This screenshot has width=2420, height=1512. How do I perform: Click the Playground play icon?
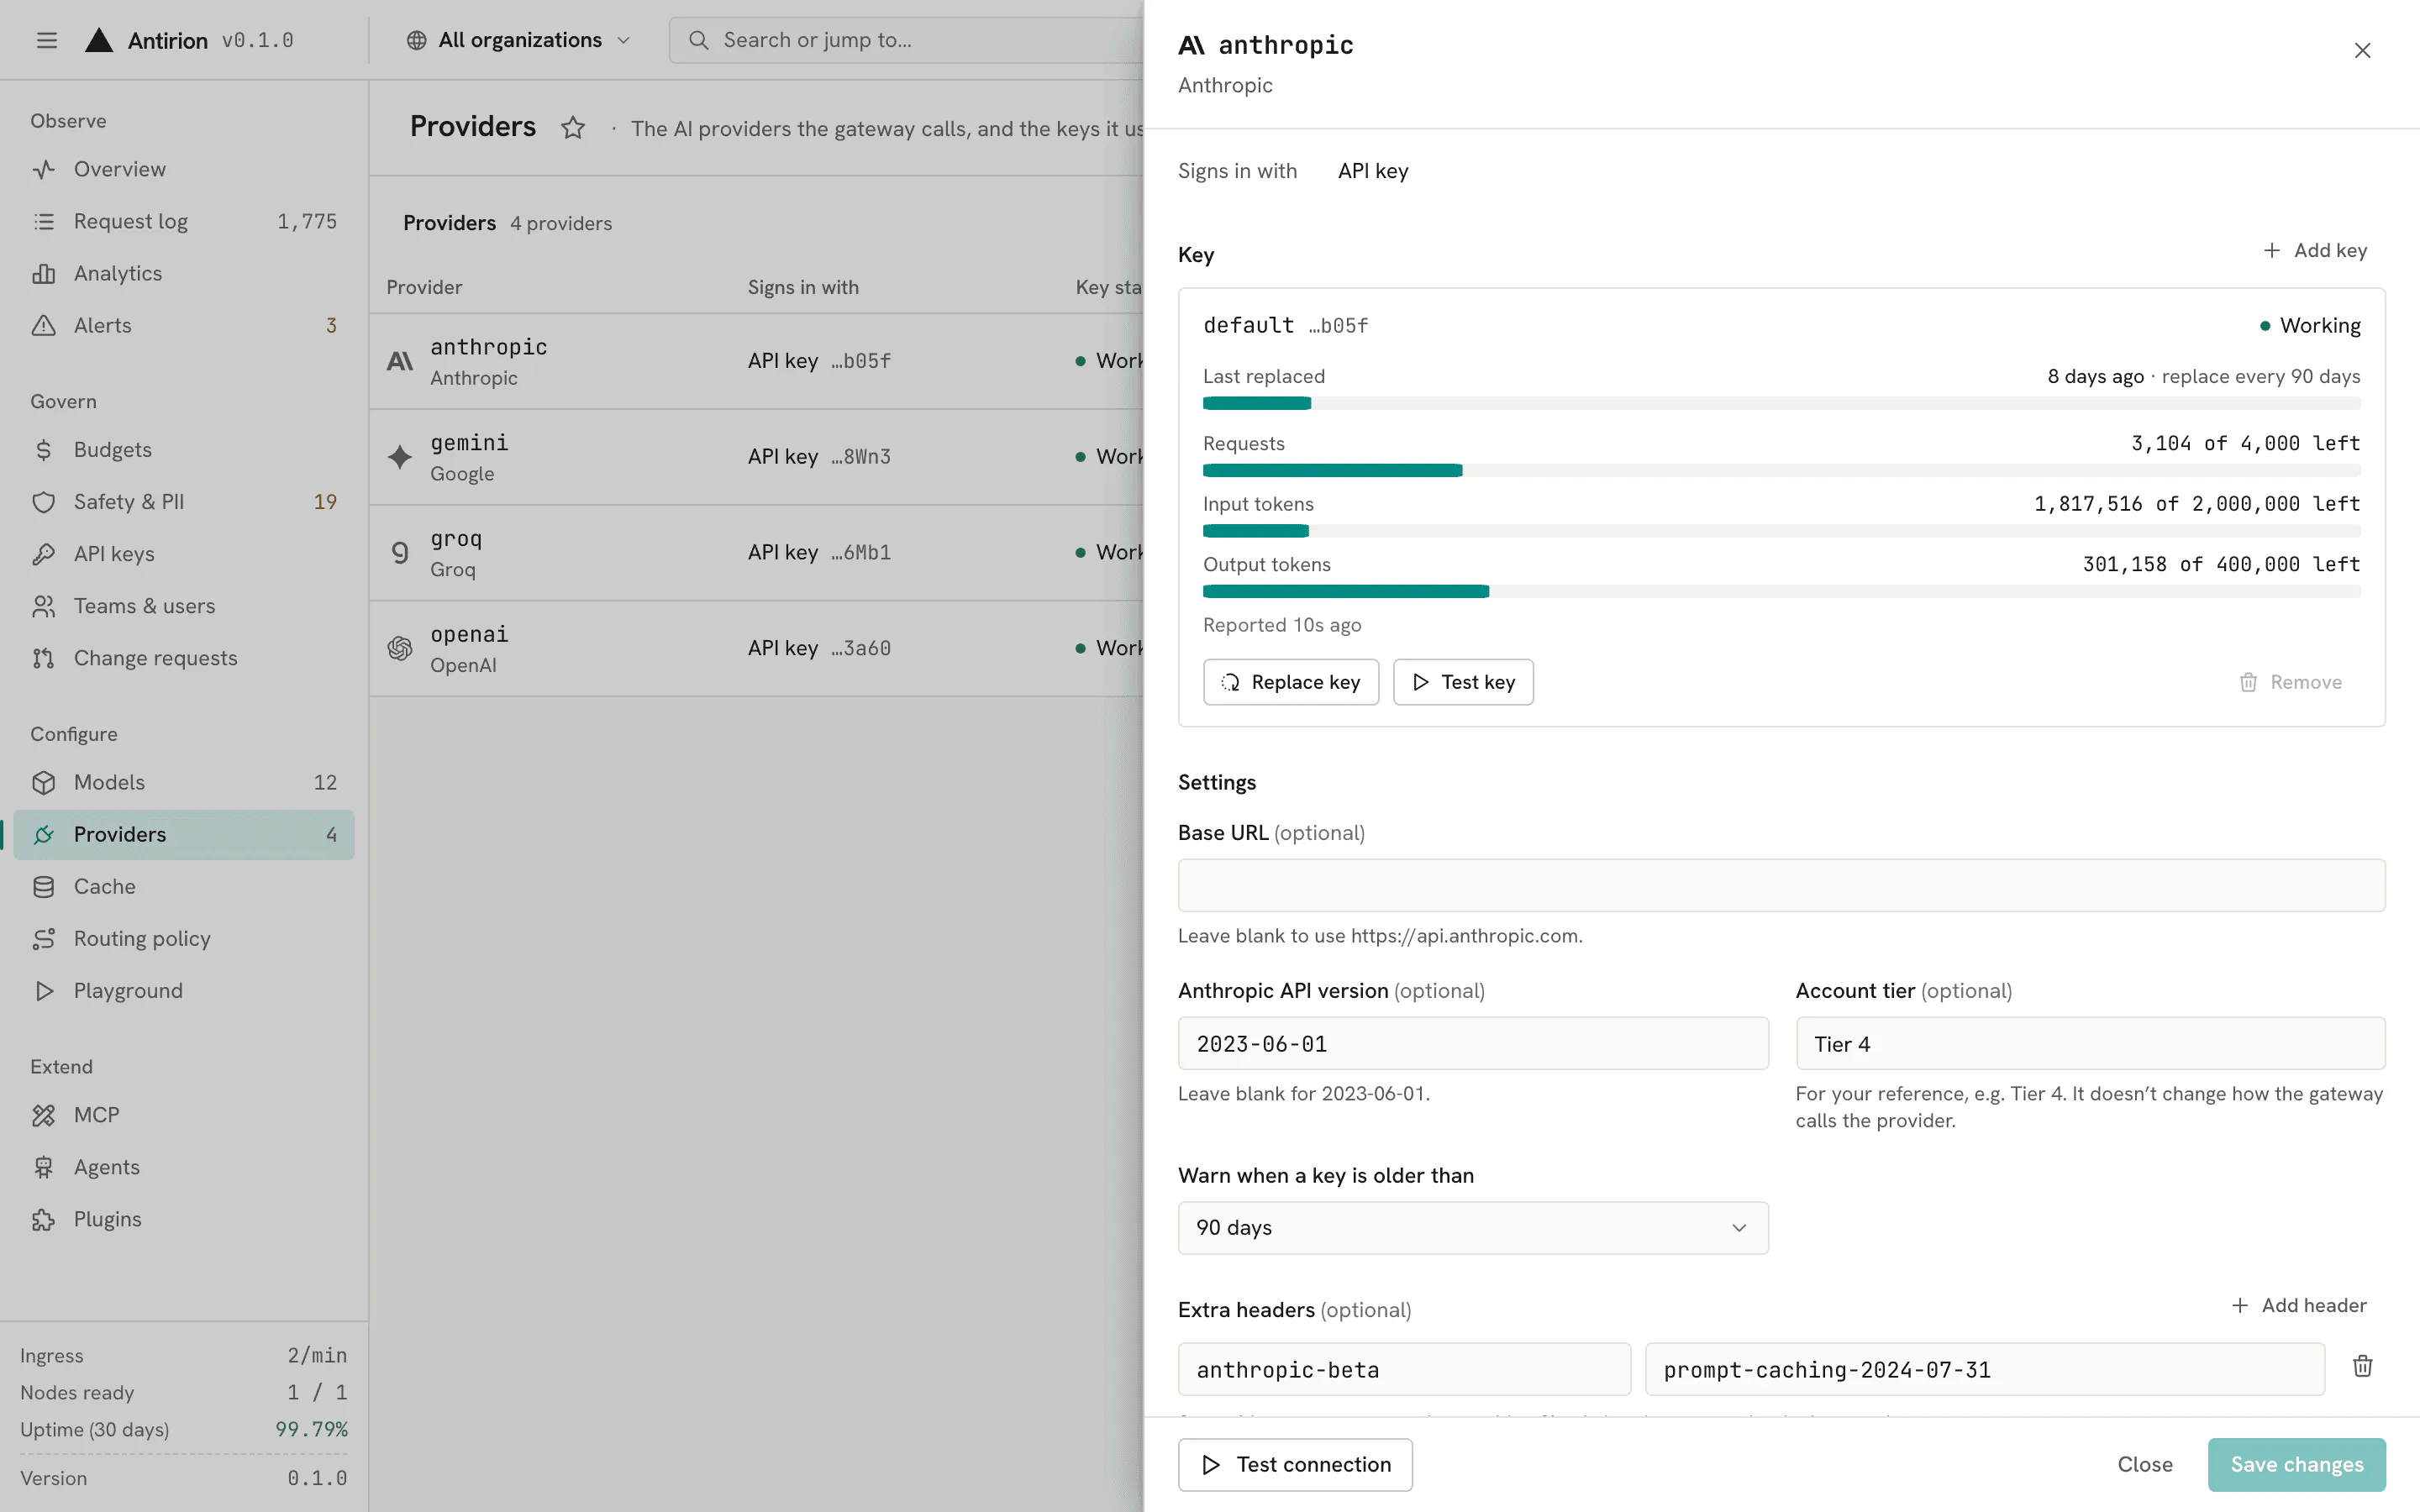[x=44, y=990]
